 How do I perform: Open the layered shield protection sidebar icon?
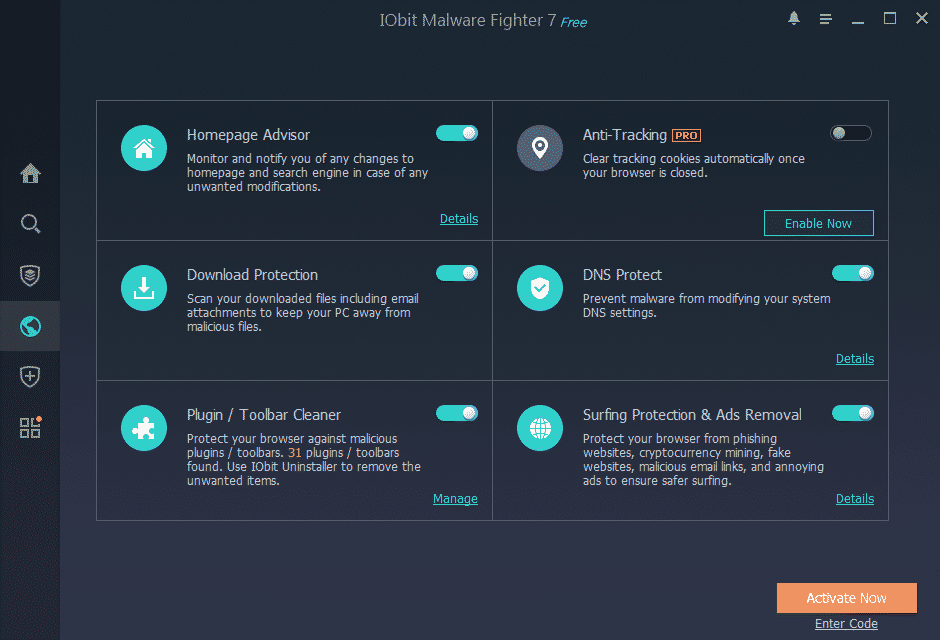point(30,276)
